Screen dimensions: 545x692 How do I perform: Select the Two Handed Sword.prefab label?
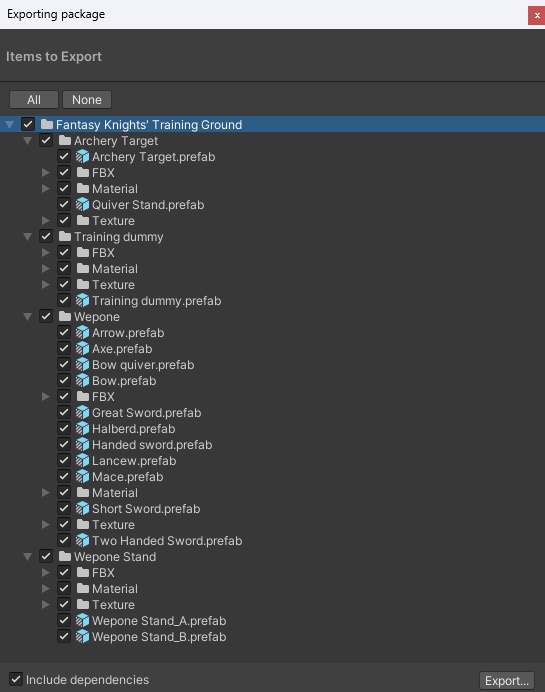point(167,541)
